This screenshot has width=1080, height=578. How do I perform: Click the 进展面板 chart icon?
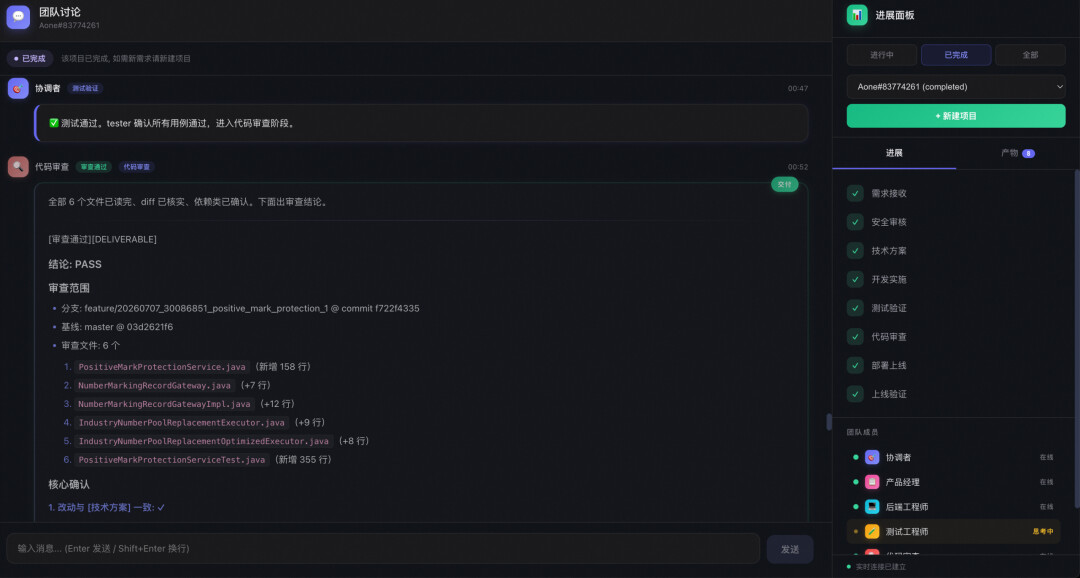857,14
